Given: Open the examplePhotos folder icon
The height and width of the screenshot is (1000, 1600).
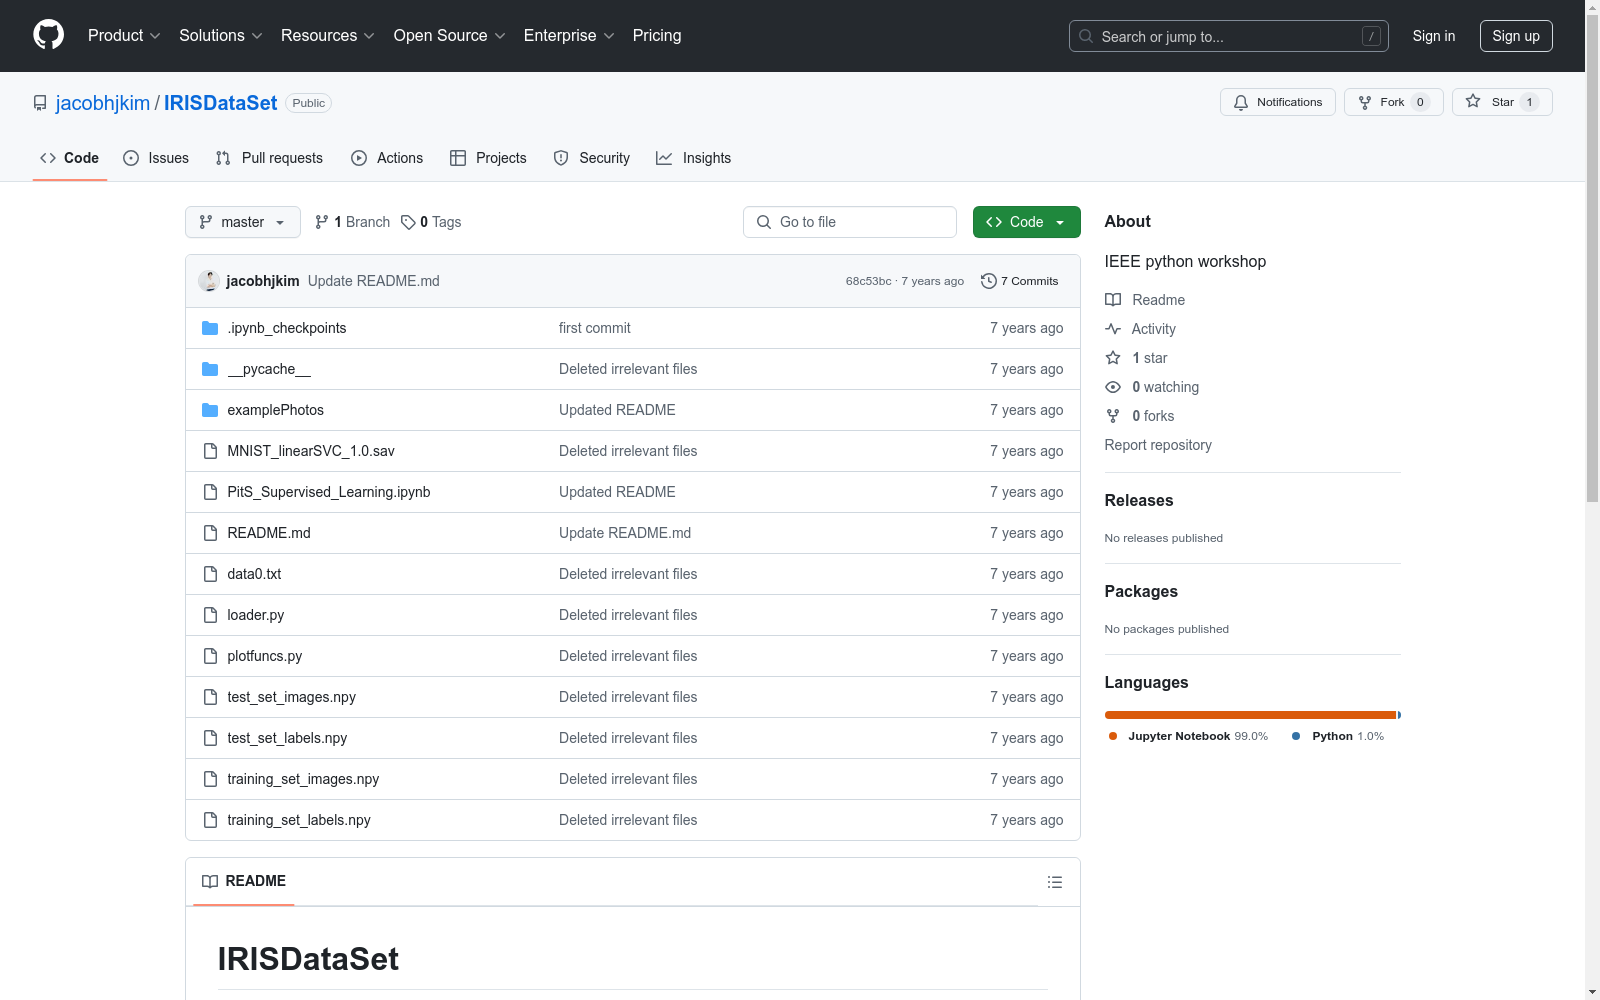Looking at the screenshot, I should 210,410.
